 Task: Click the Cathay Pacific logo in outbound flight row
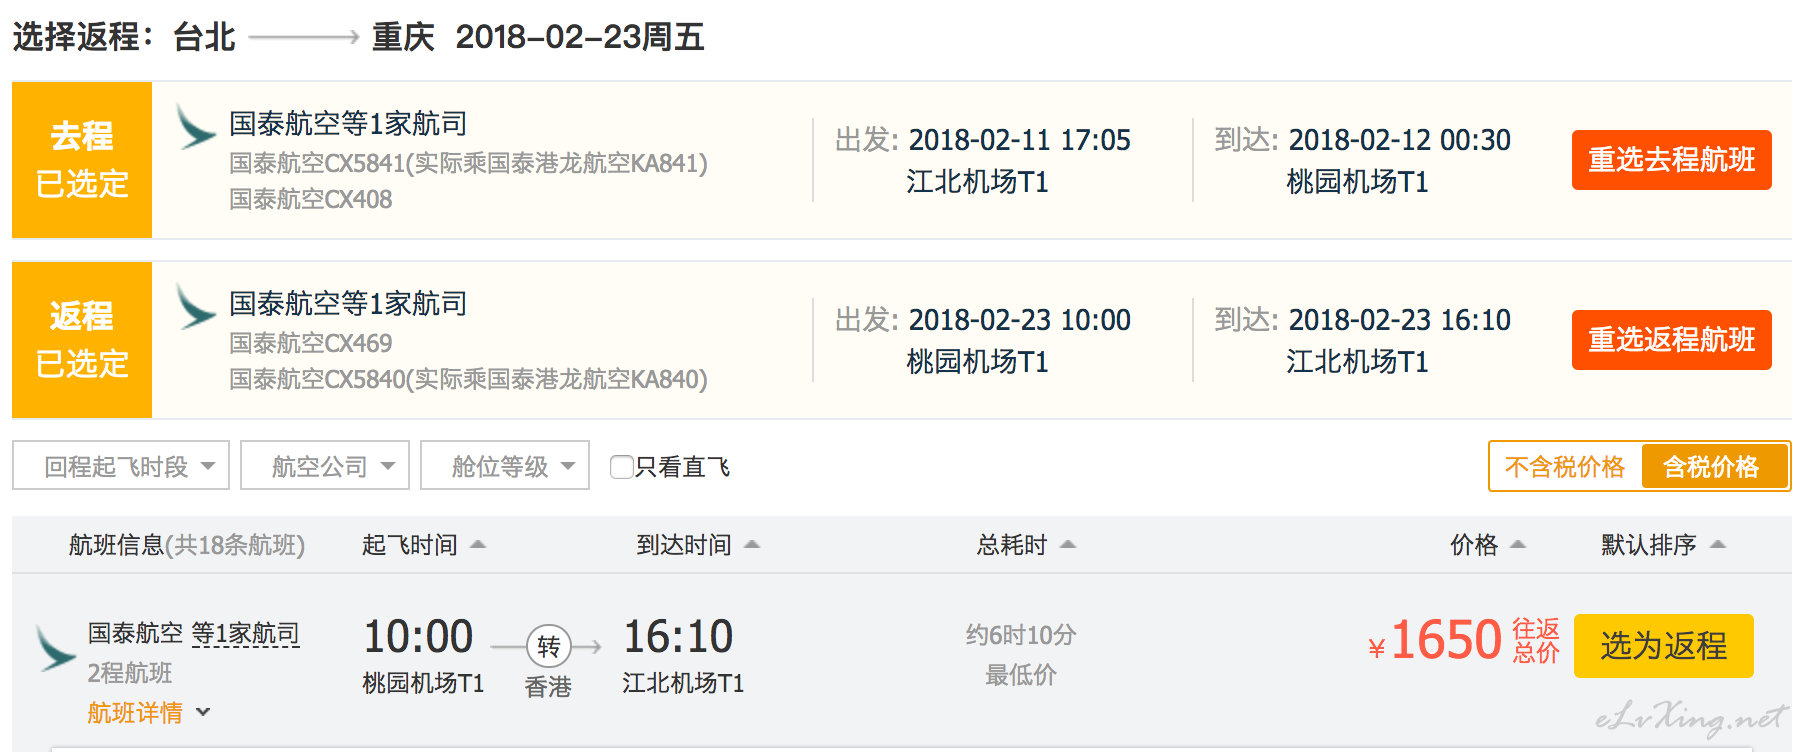coord(195,127)
